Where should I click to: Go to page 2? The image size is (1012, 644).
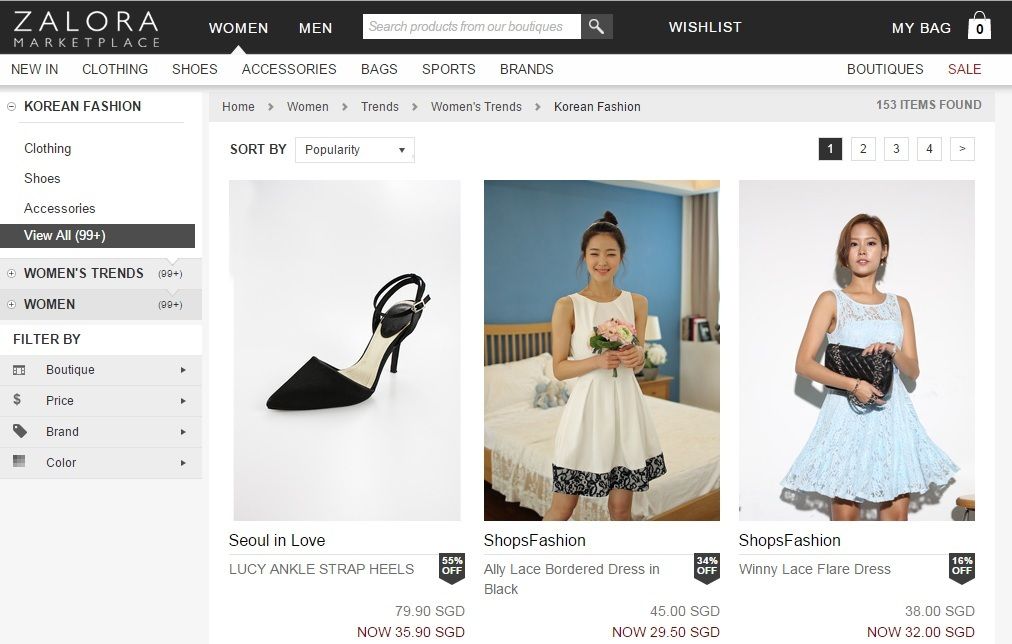tap(863, 149)
